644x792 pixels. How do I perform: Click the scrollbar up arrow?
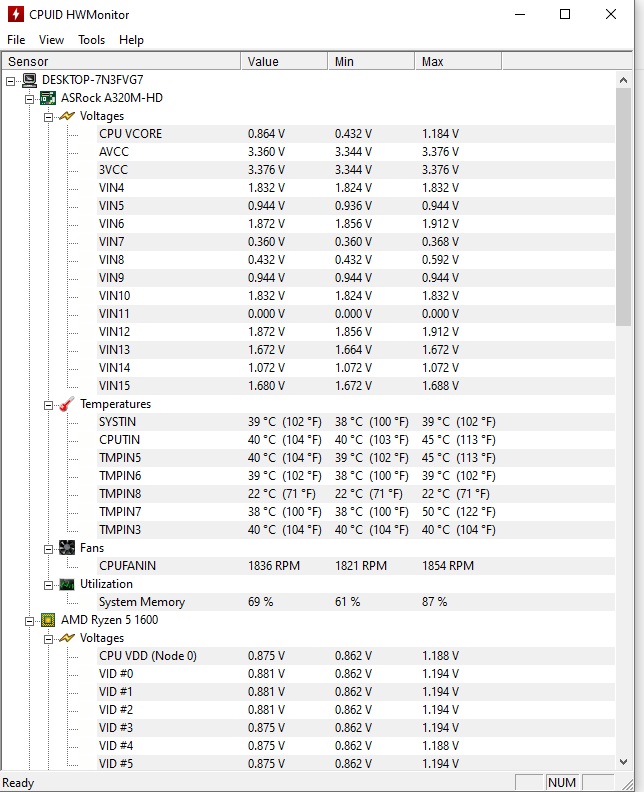[623, 80]
